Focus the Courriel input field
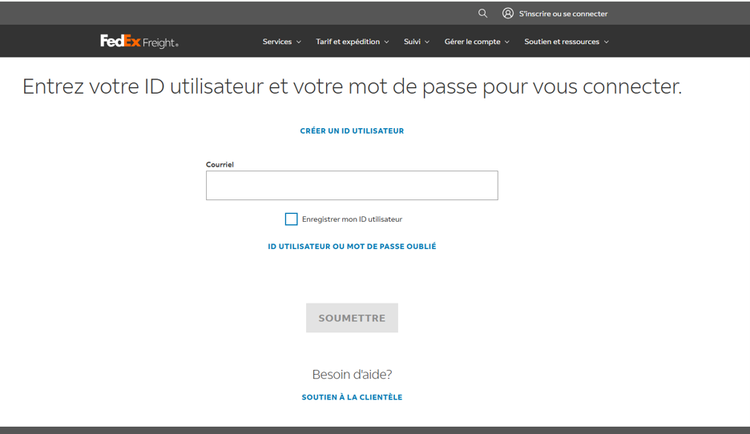The height and width of the screenshot is (434, 750). click(352, 185)
